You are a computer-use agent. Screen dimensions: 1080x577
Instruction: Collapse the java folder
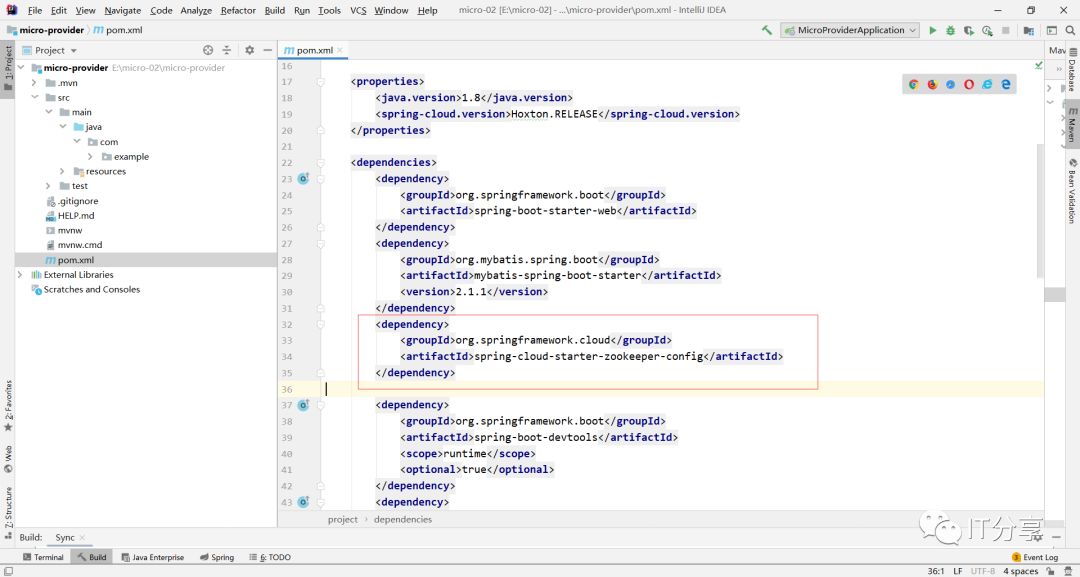point(63,127)
